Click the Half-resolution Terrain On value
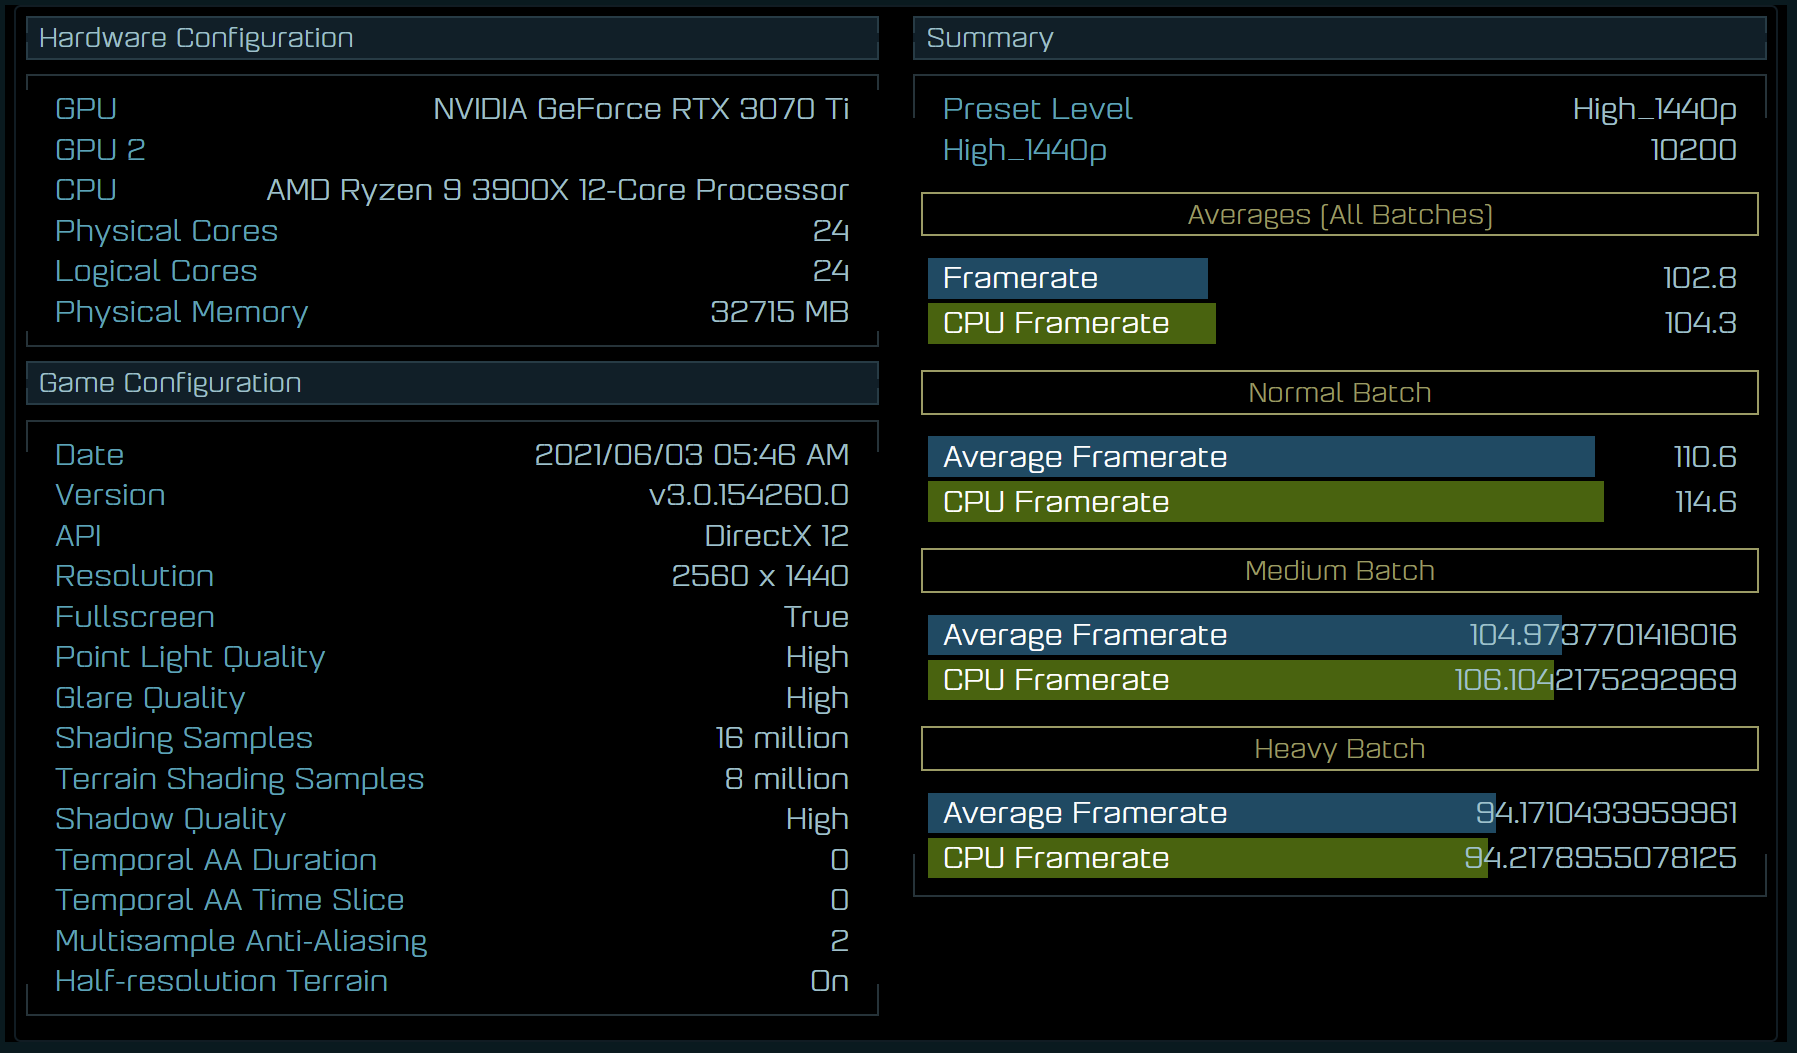The image size is (1797, 1053). [x=829, y=981]
